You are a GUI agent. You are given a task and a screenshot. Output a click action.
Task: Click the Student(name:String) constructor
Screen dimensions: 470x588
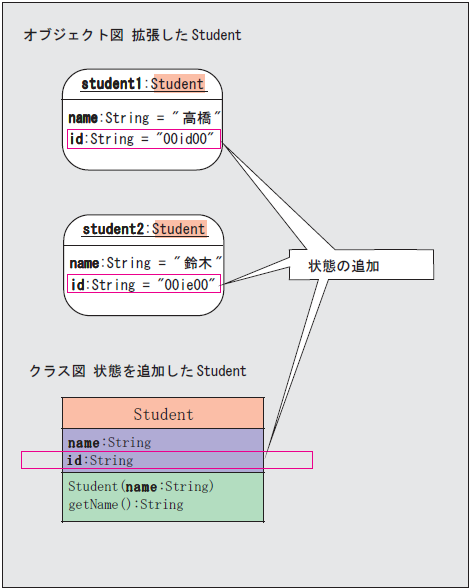coord(141,486)
